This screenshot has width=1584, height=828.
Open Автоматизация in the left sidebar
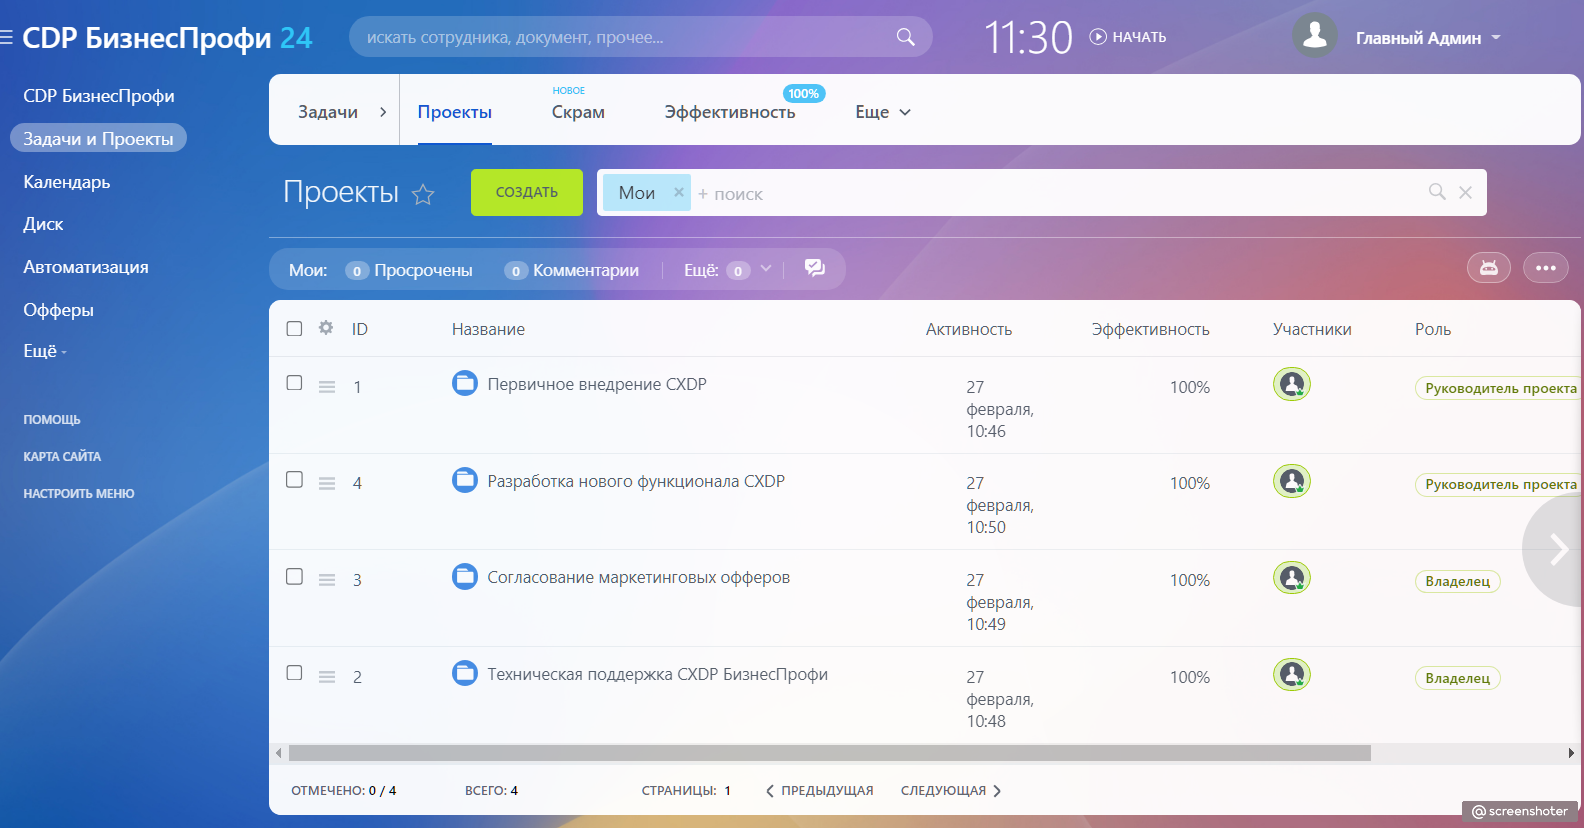tap(86, 267)
